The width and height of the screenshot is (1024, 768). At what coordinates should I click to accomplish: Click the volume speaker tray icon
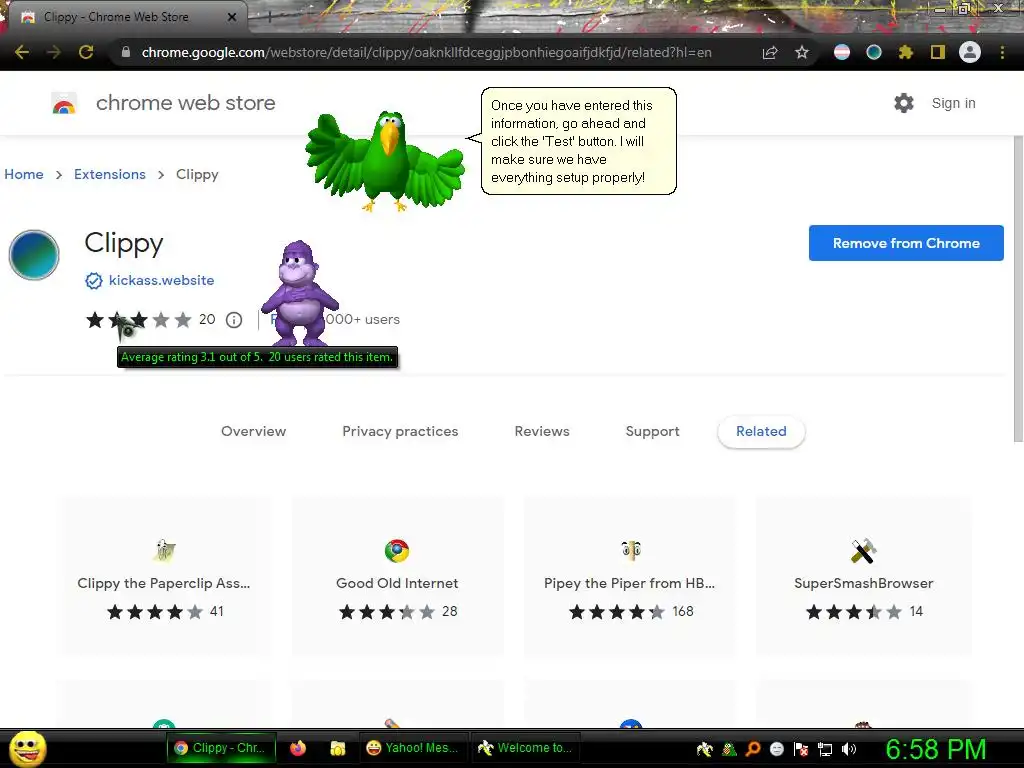(849, 749)
